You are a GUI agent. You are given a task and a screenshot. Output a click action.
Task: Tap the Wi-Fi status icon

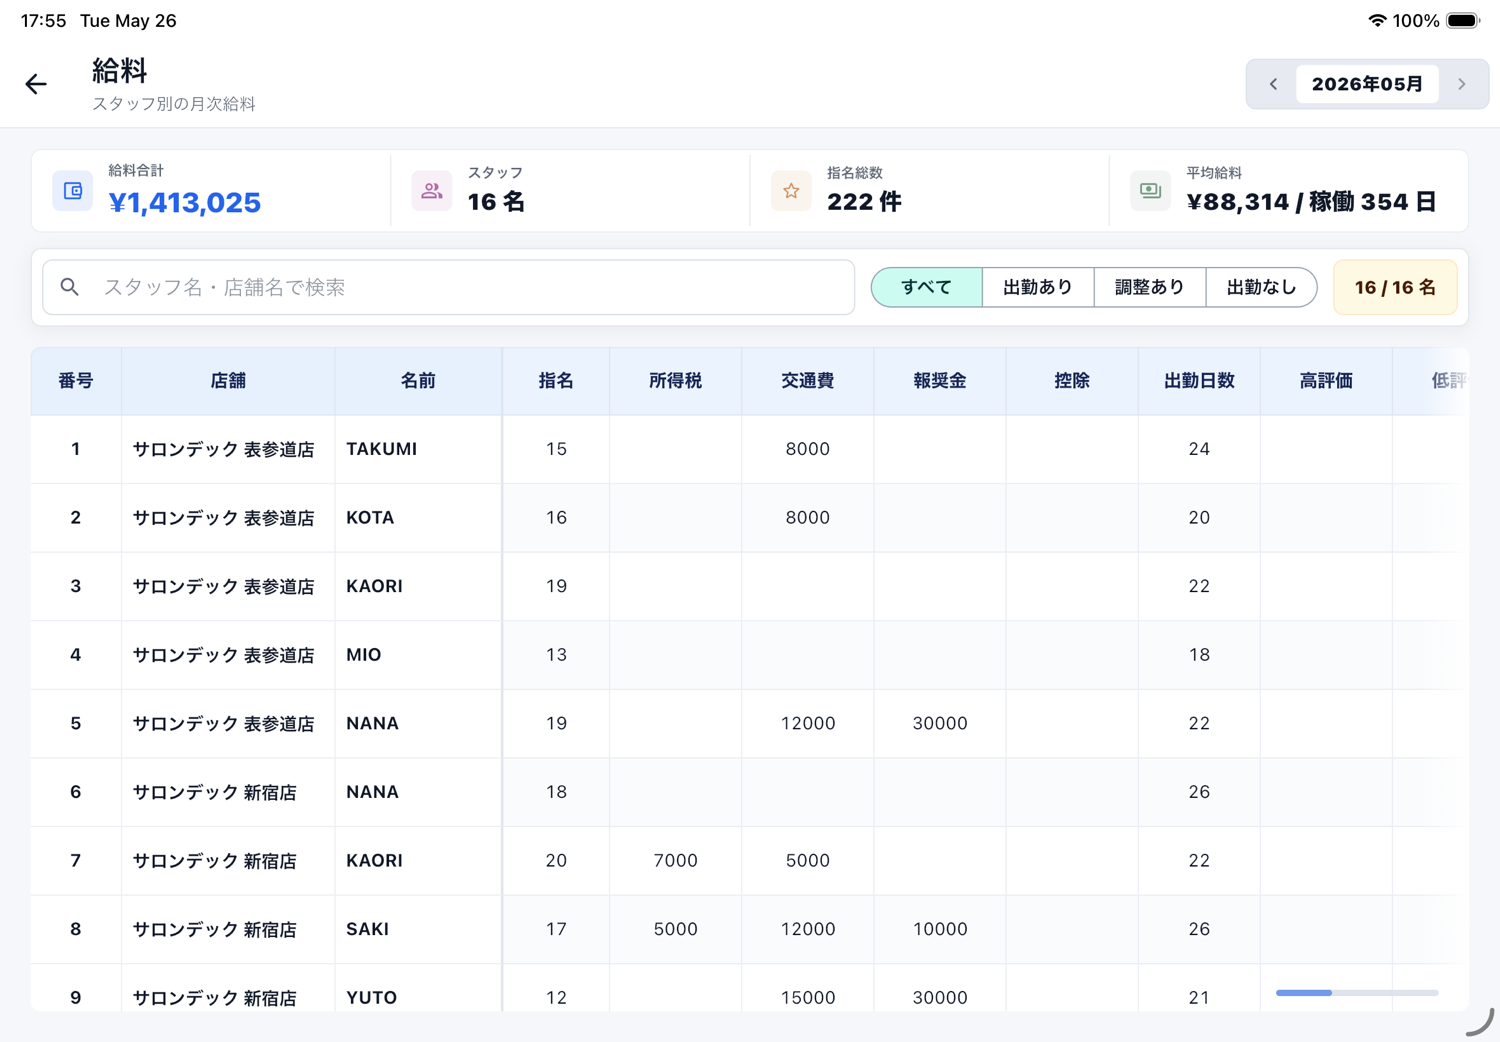[x=1377, y=21]
